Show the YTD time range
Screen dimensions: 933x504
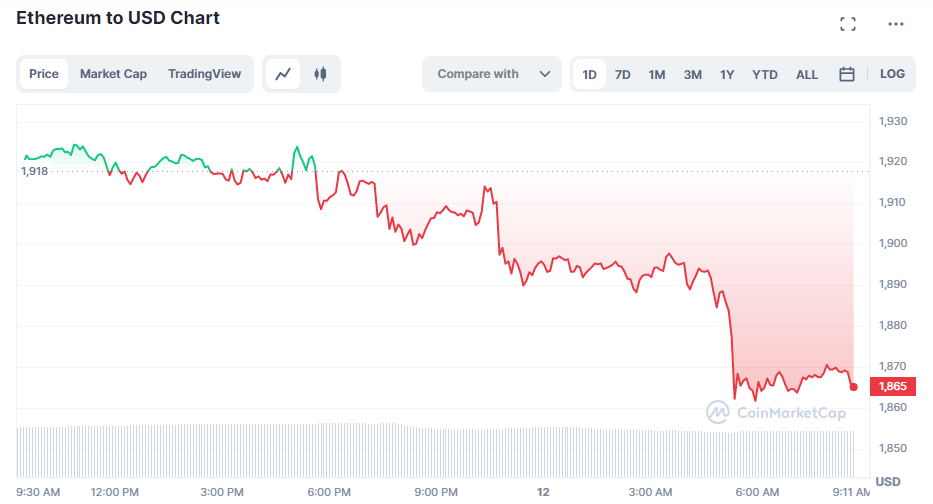tap(765, 74)
